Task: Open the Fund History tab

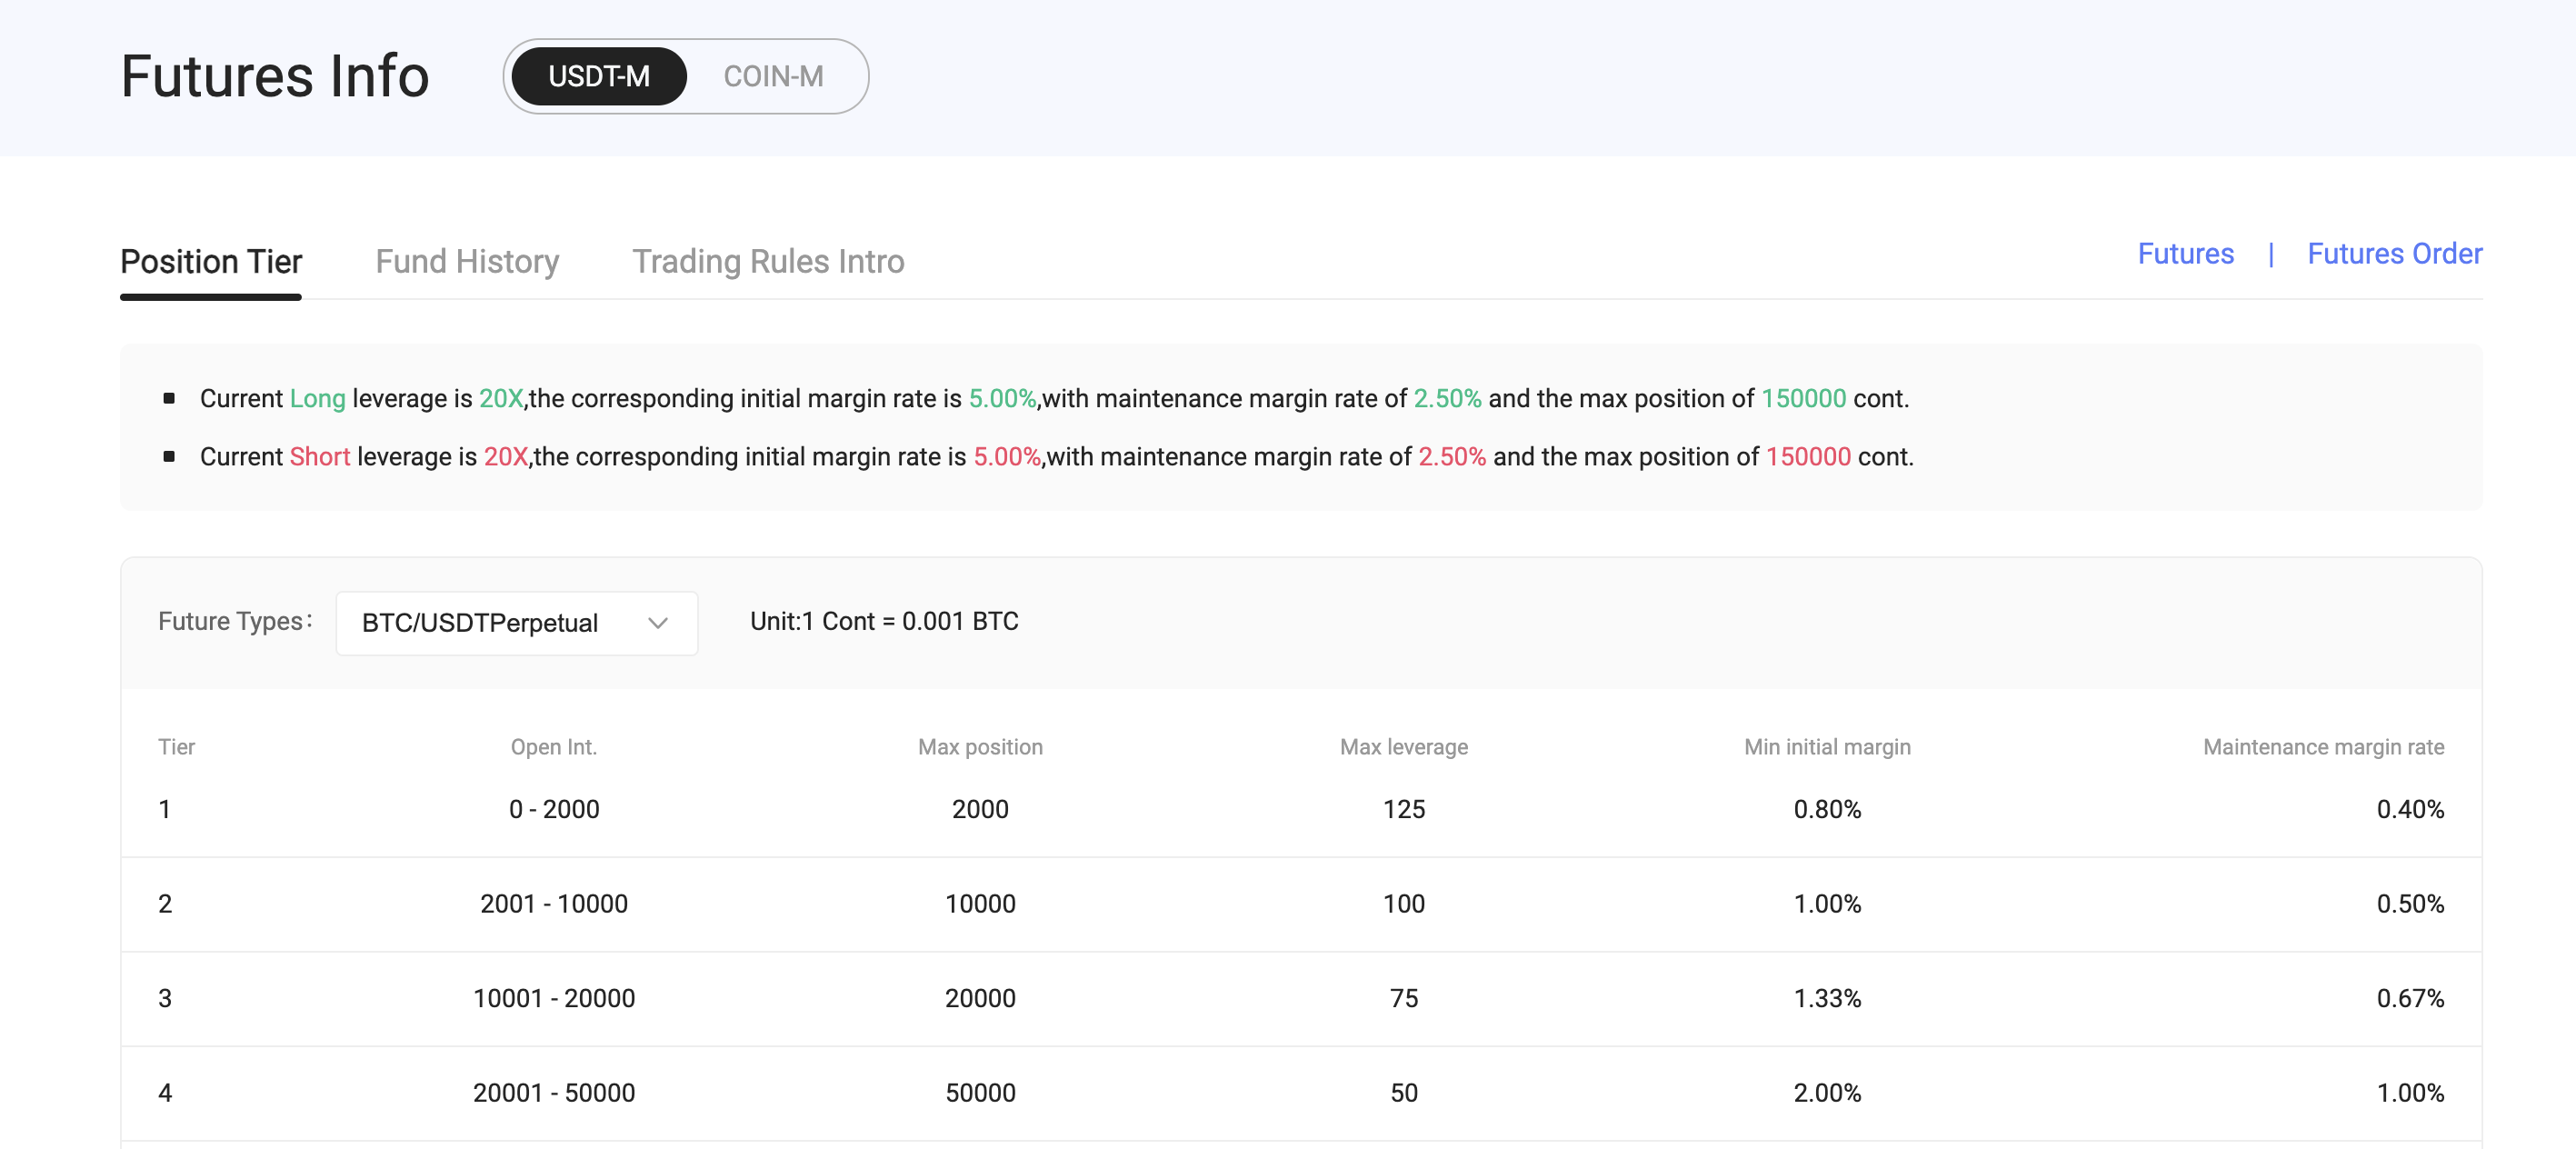Action: click(x=467, y=261)
